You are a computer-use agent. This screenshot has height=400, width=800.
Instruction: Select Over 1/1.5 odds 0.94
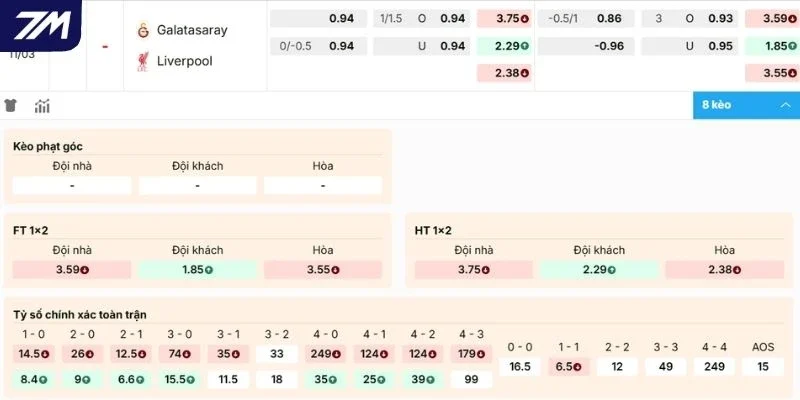pos(421,19)
